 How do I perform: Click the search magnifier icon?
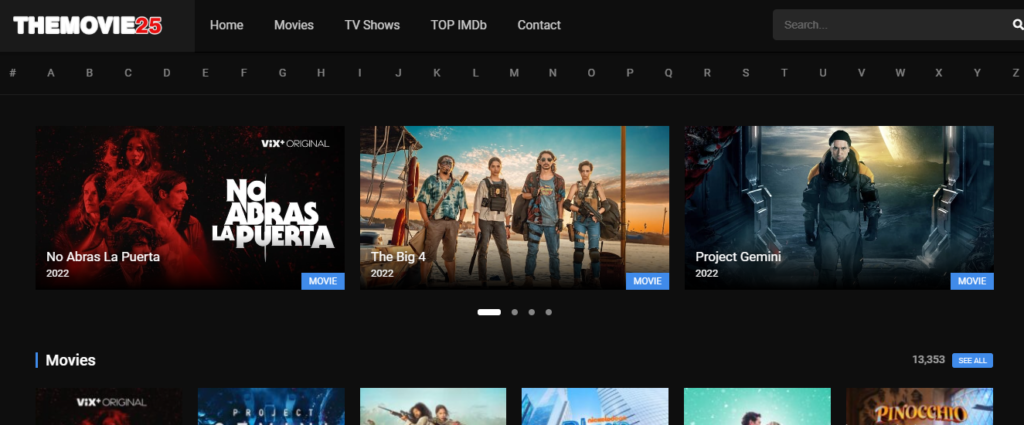pos(1017,25)
